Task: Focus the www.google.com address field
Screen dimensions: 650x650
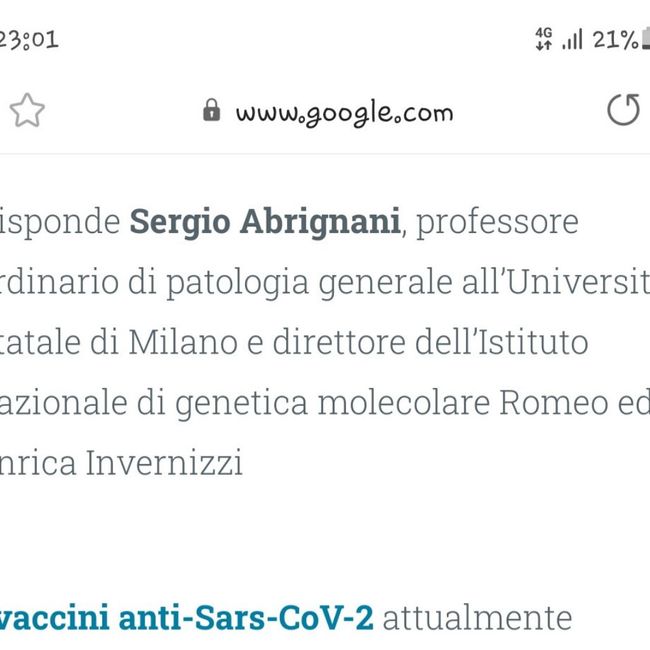Action: (x=344, y=112)
